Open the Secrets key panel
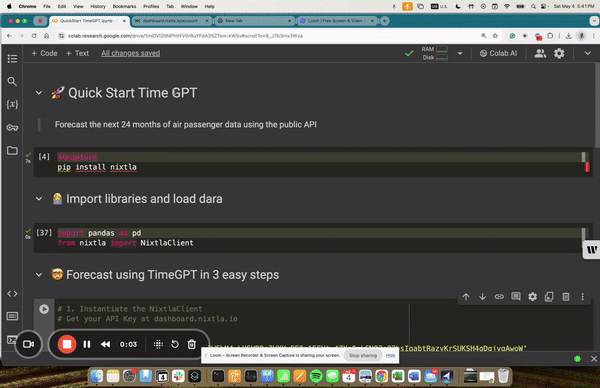The image size is (600, 388). point(12,127)
